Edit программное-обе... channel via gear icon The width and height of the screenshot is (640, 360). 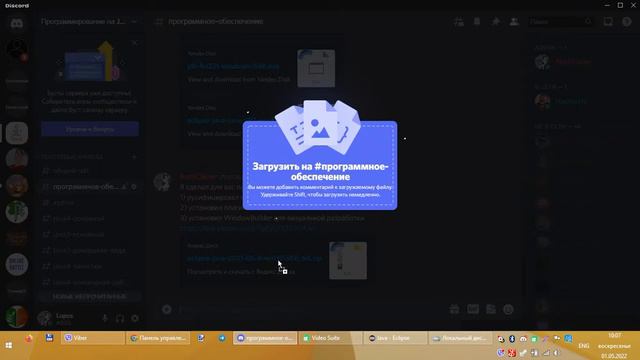click(x=134, y=187)
